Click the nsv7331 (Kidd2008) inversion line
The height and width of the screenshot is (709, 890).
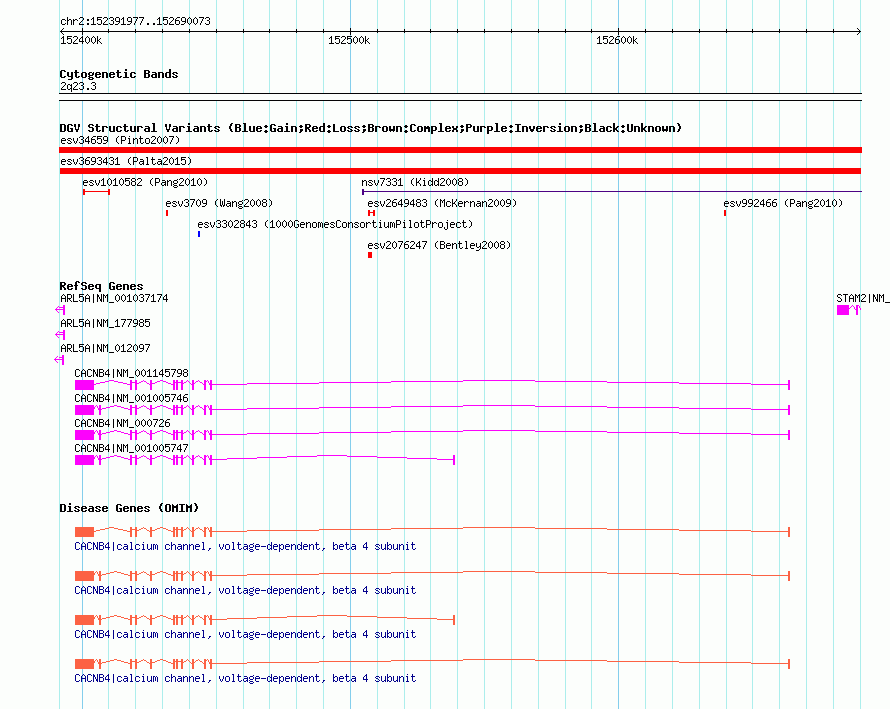pos(612,192)
